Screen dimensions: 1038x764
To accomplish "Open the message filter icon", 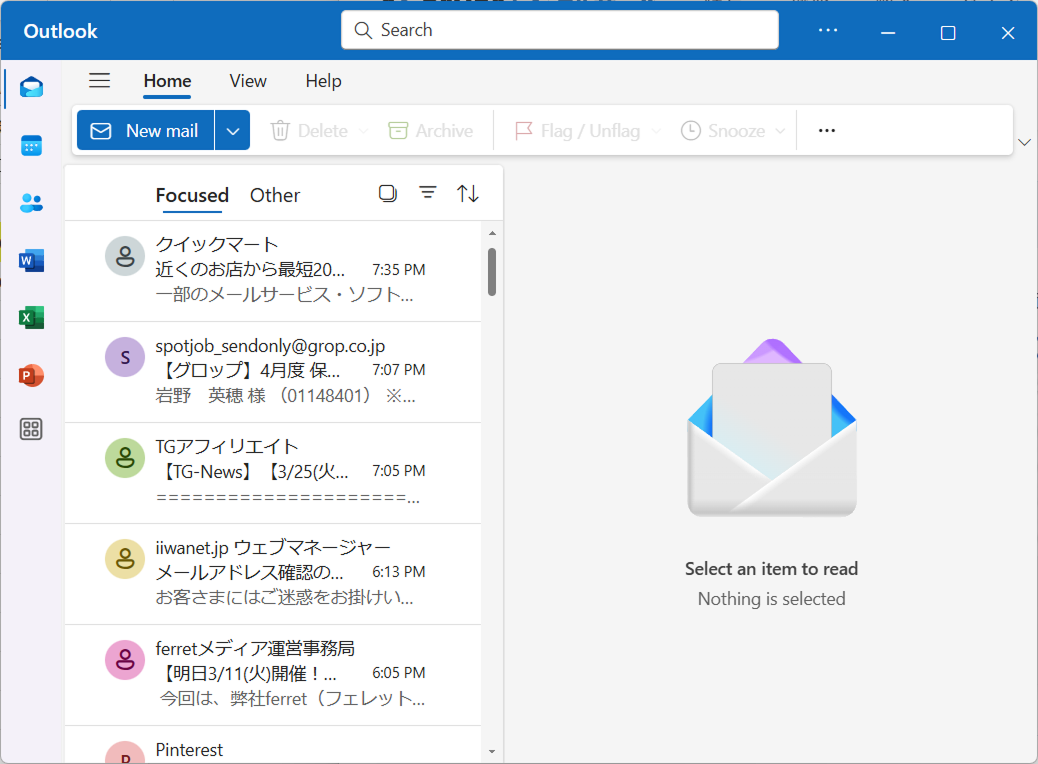I will (428, 193).
